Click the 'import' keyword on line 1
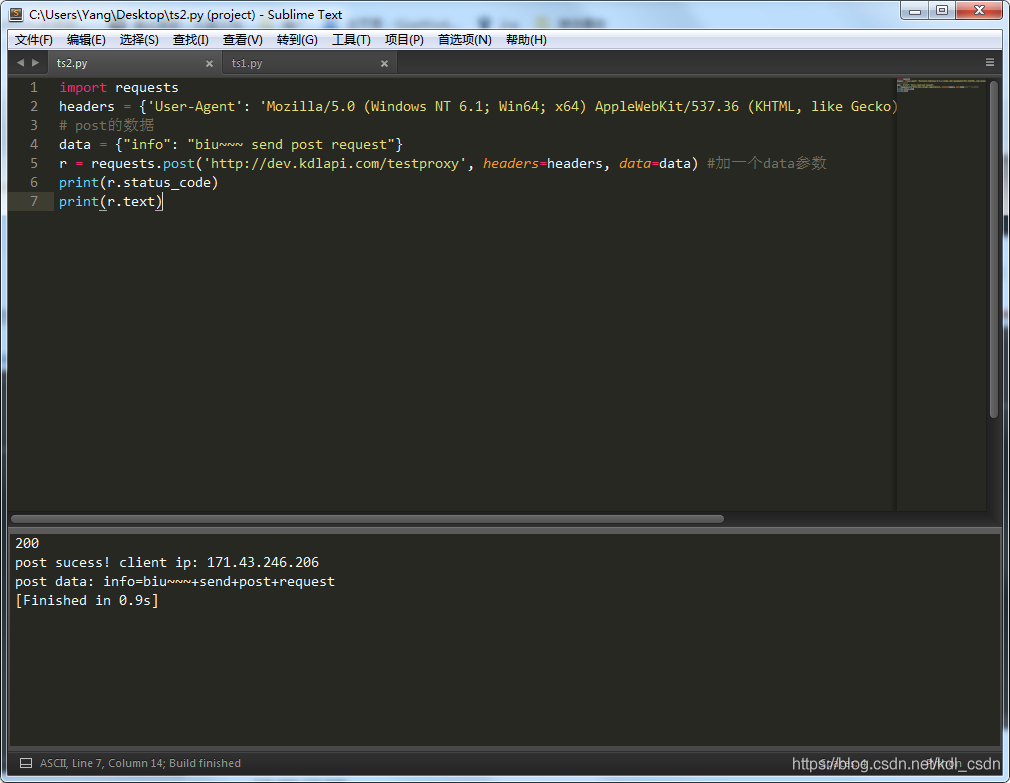Screen dimensions: 1010x783 (82, 88)
